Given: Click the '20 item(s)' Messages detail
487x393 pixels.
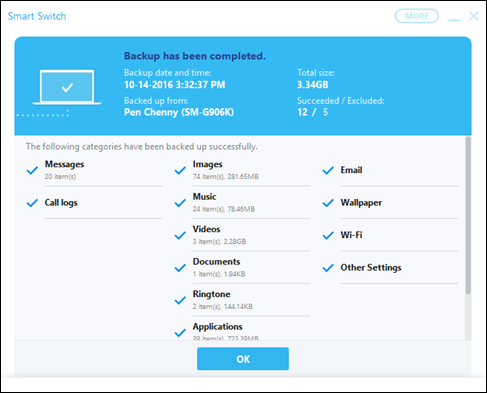Looking at the screenshot, I should pyautogui.click(x=60, y=177).
